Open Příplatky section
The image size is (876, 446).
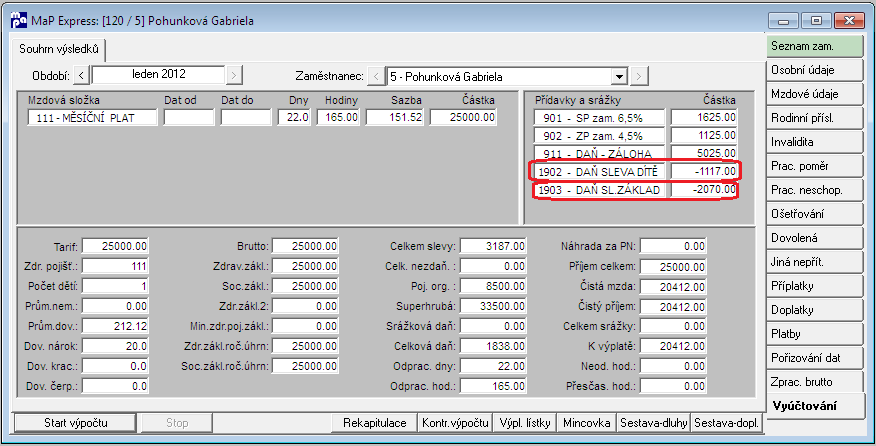click(815, 286)
